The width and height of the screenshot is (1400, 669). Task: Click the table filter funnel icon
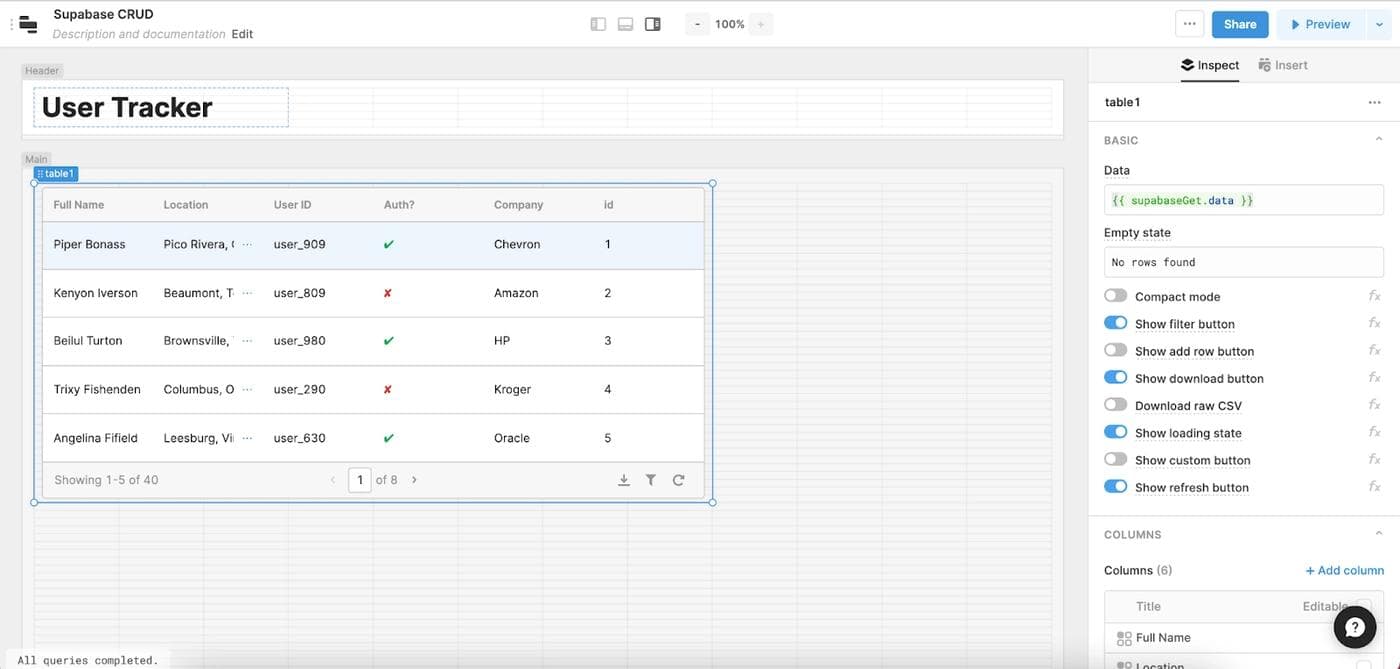click(x=651, y=480)
